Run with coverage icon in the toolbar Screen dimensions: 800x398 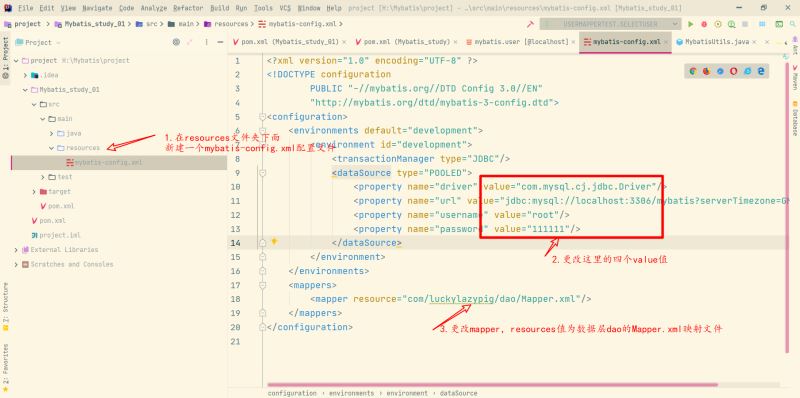point(718,24)
